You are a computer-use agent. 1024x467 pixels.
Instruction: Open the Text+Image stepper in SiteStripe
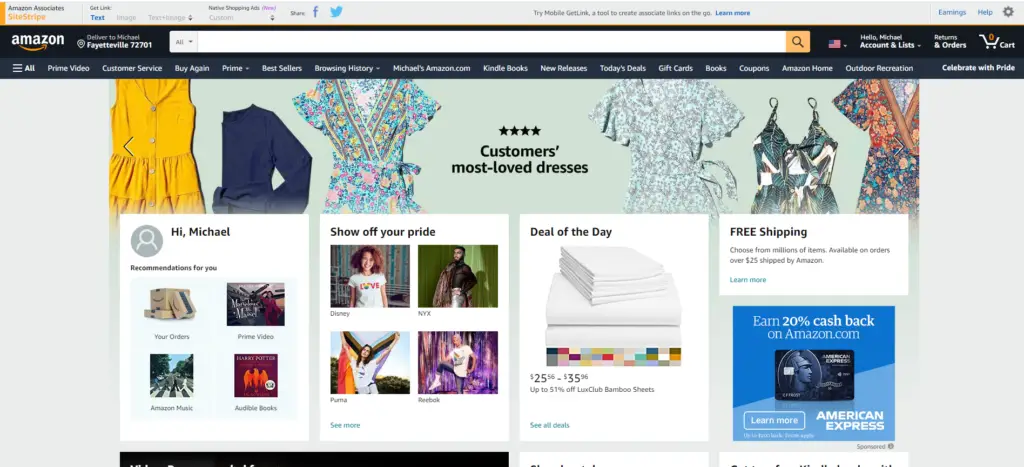click(x=189, y=18)
